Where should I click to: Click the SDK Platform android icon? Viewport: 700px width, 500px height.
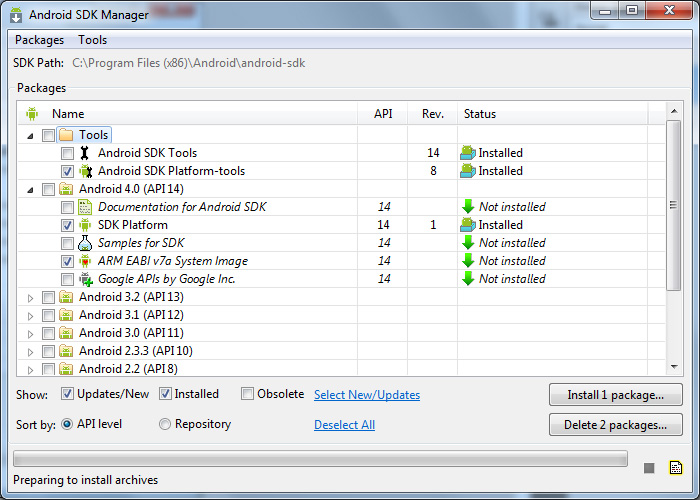tap(85, 225)
